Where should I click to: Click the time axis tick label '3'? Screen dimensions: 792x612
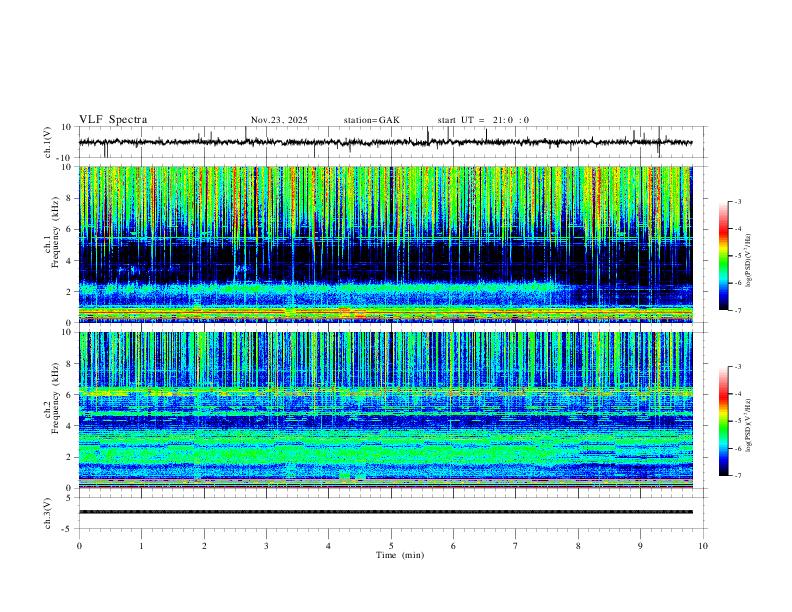click(266, 546)
